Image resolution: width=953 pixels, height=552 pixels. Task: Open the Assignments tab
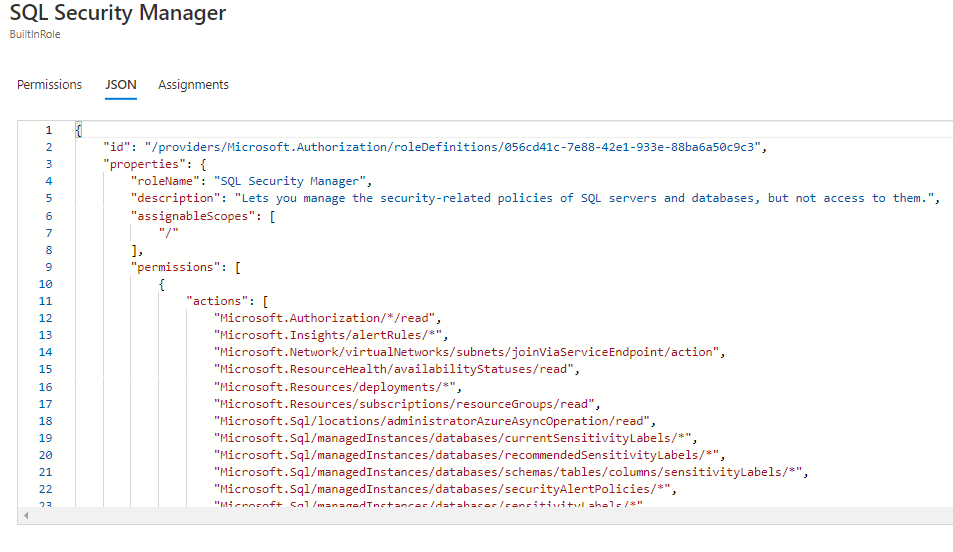tap(193, 85)
